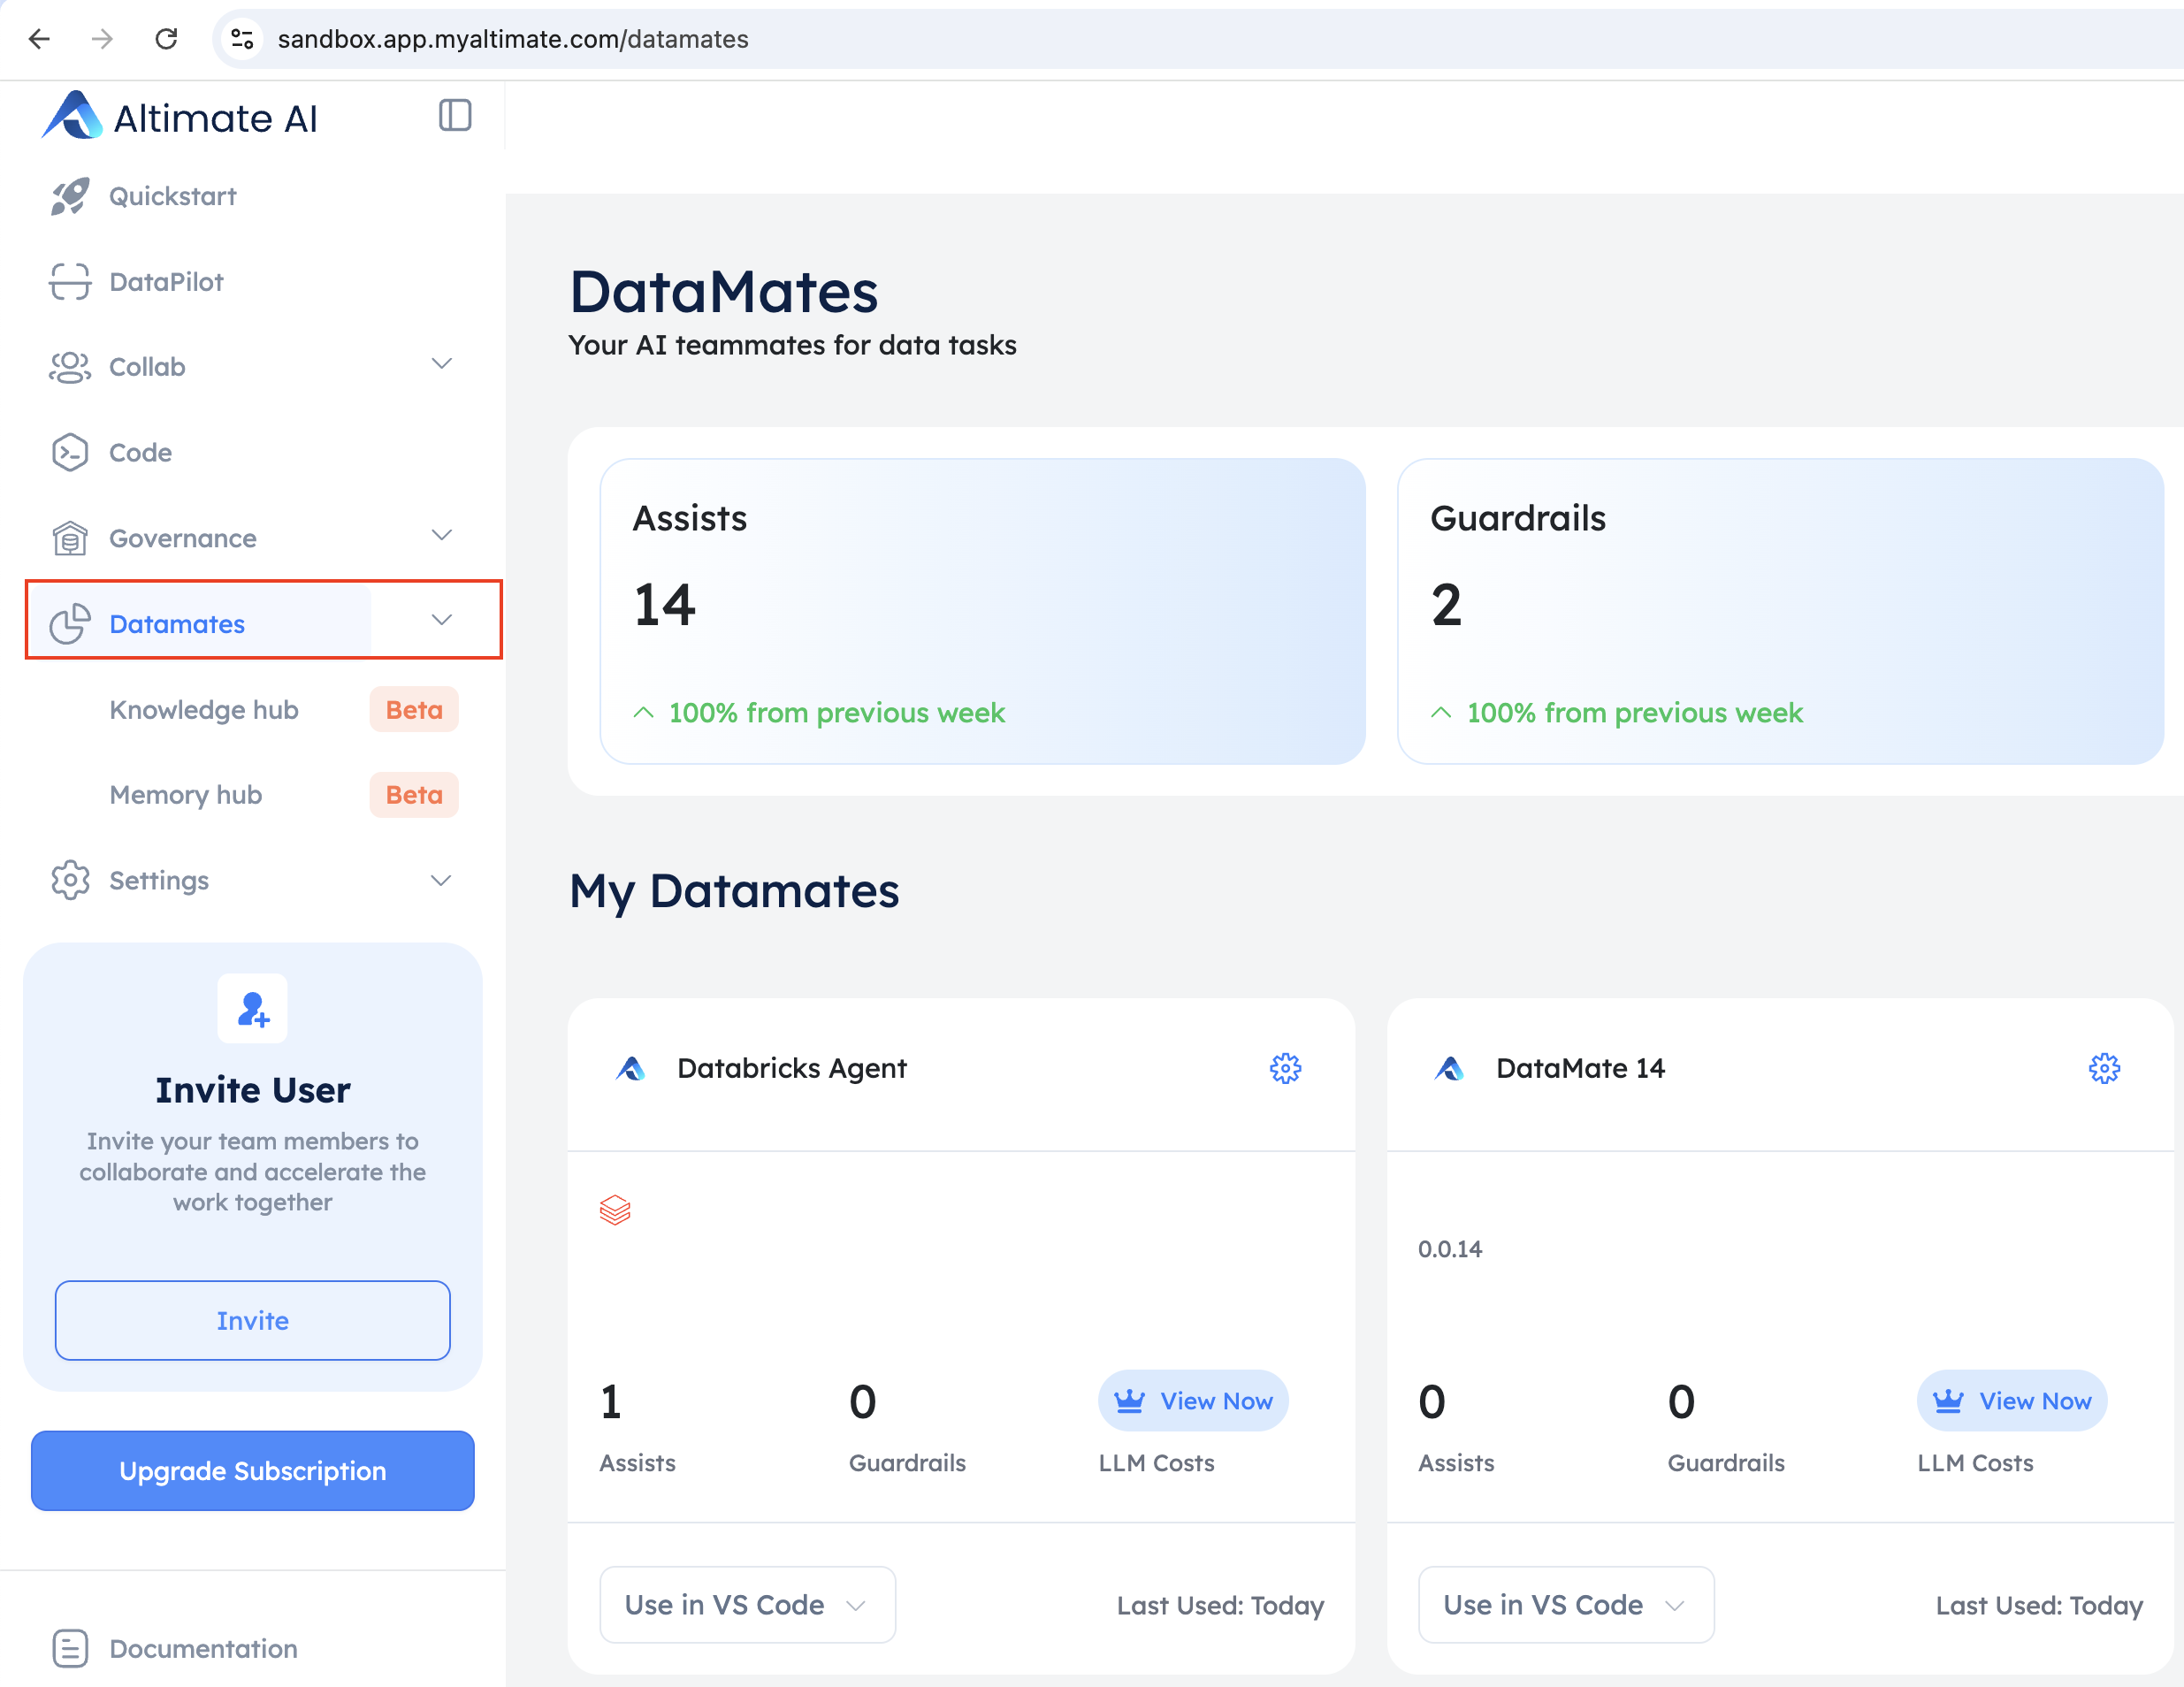Click the Memory hub Beta badge
Viewport: 2184px width, 1687px height.
pos(414,795)
